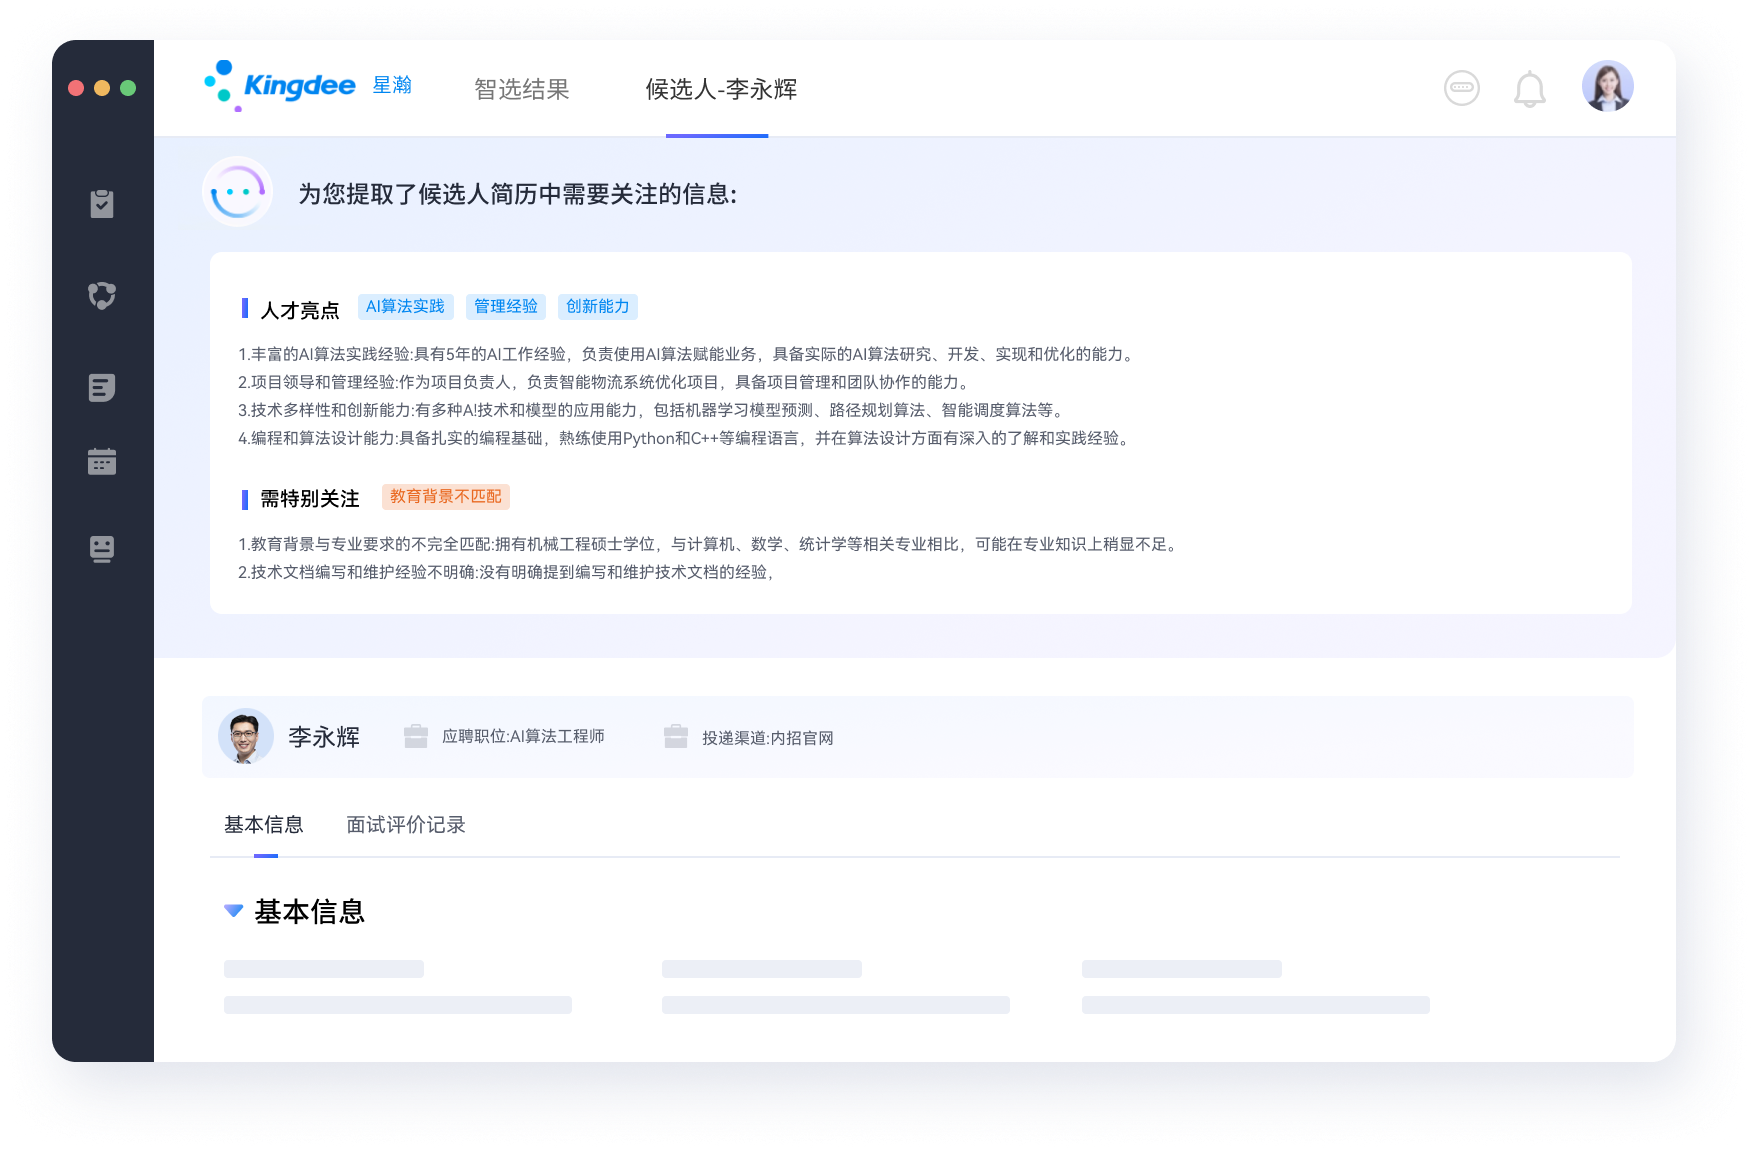Click the AI assistant smiley avatar
Screen dimensions: 1752x1150
238,191
